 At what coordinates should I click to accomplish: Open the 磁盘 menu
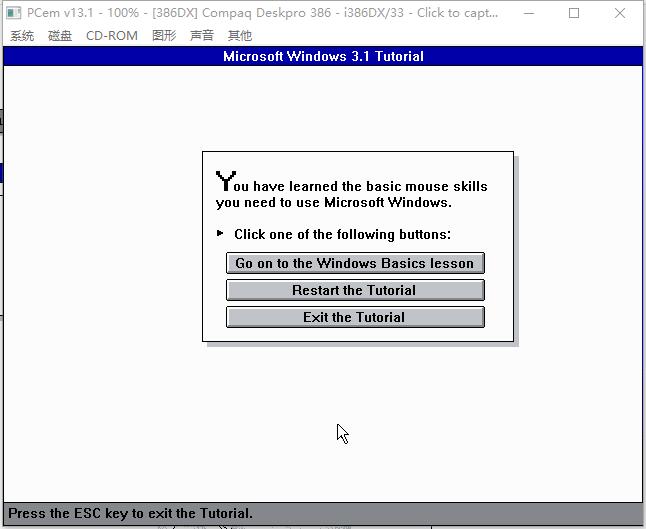(60, 36)
